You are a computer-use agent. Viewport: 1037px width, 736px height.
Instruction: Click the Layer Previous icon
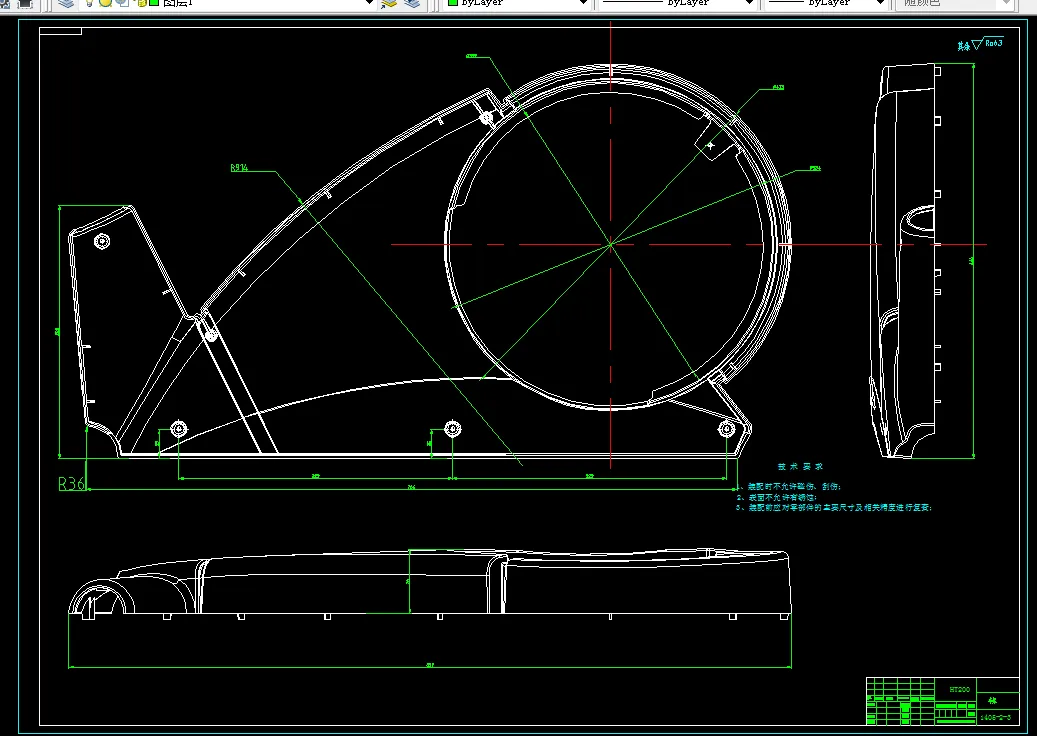pos(411,3)
